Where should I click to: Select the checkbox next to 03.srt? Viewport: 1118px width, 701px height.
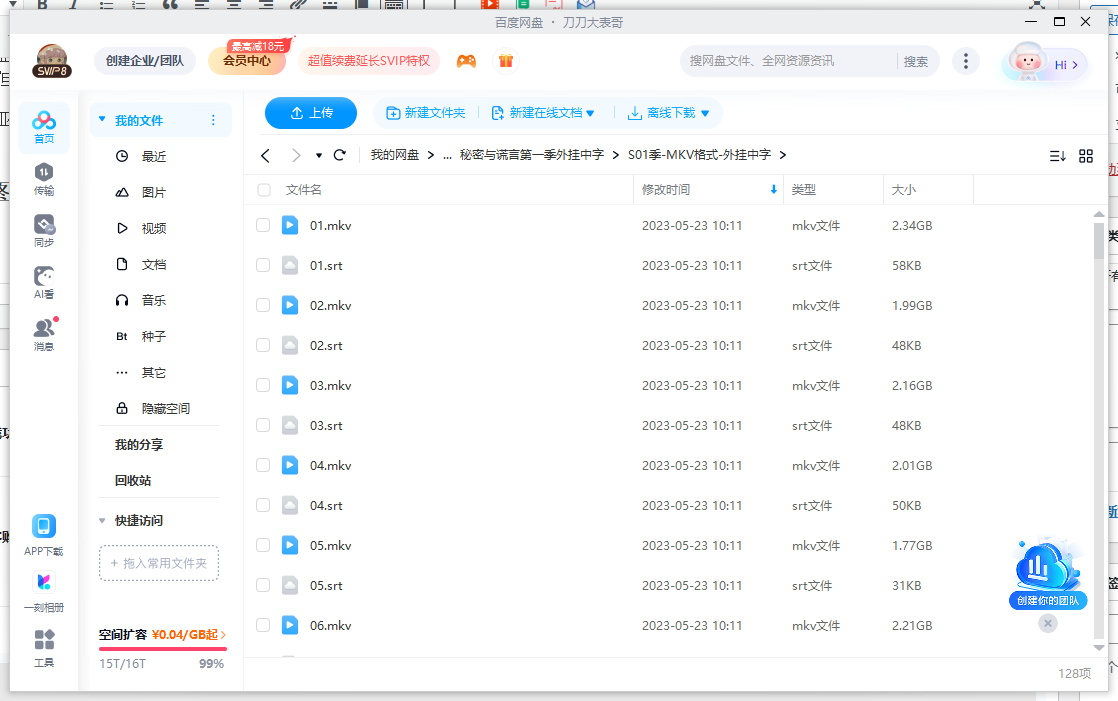click(263, 426)
